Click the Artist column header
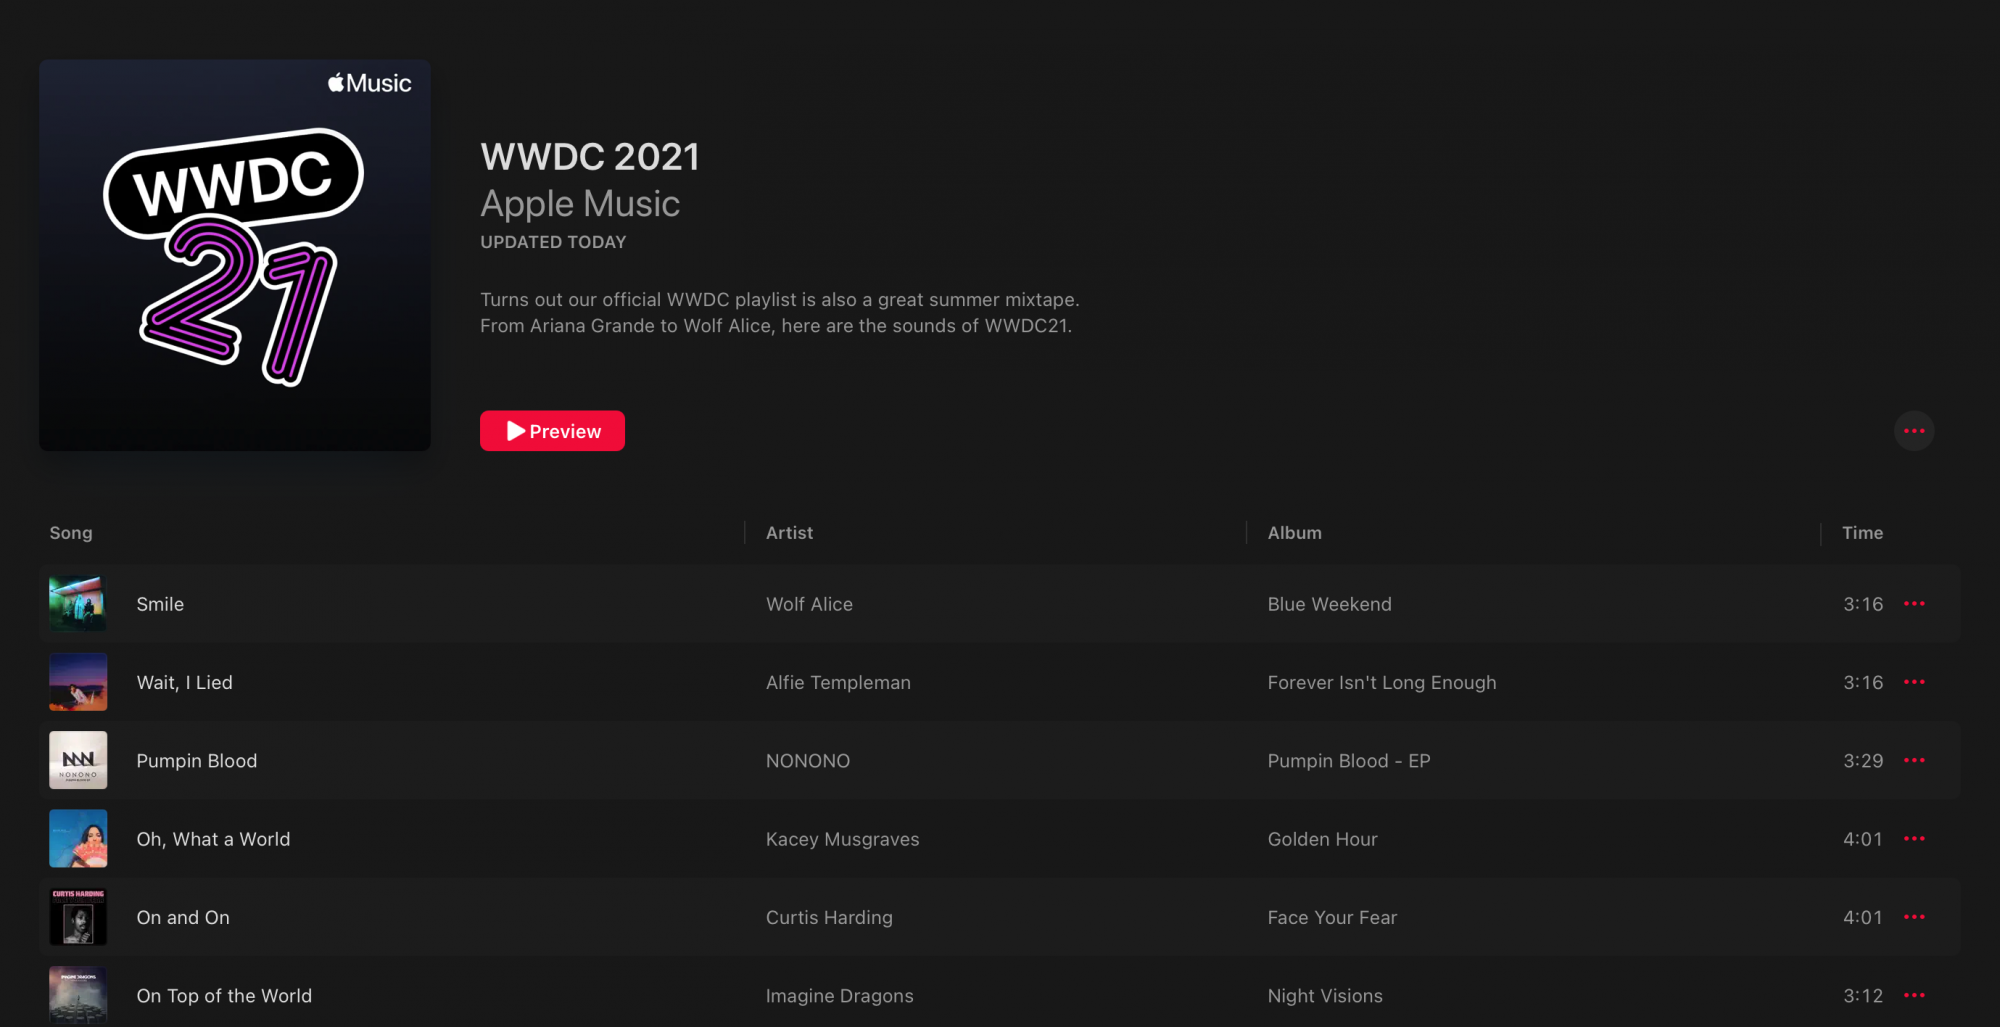 click(789, 533)
